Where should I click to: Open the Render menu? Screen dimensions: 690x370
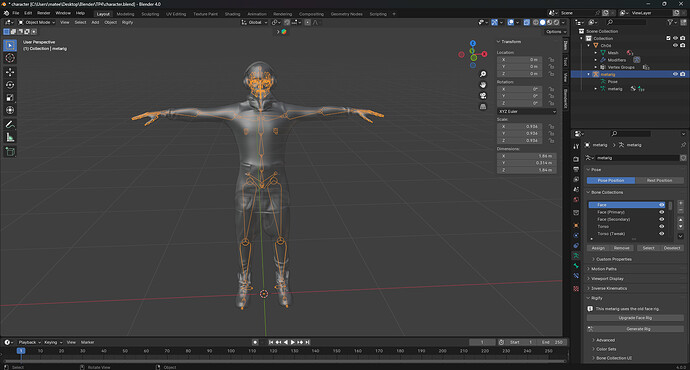[44, 13]
